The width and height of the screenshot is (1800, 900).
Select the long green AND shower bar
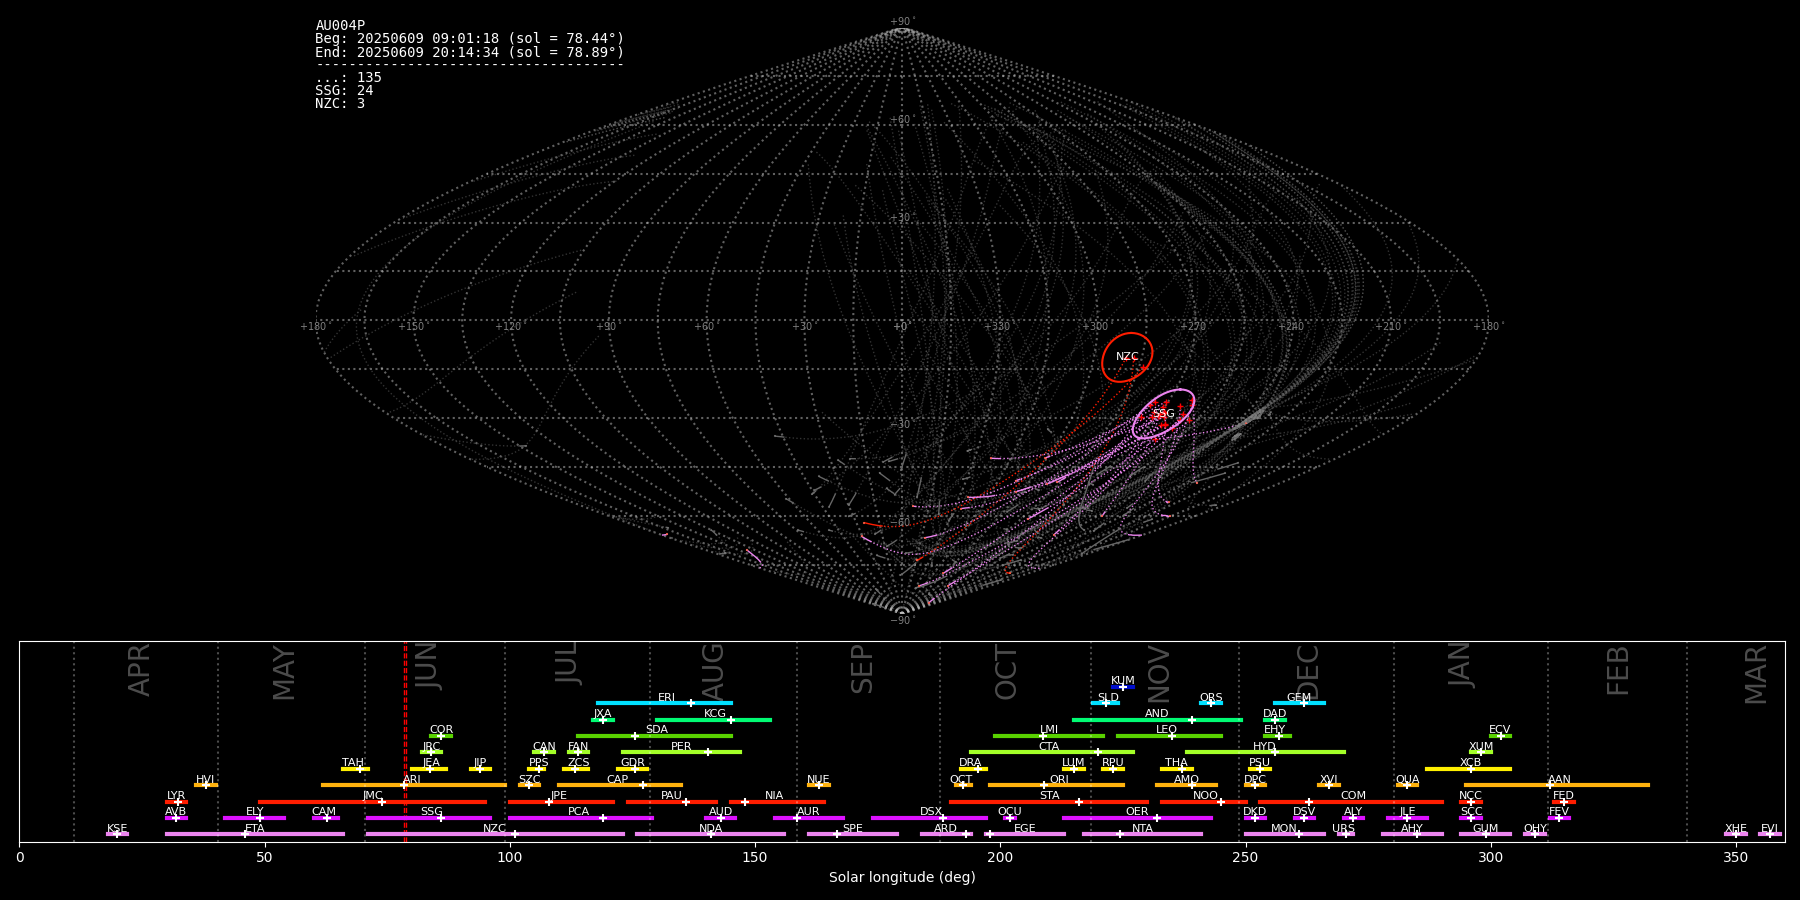(x=1157, y=720)
